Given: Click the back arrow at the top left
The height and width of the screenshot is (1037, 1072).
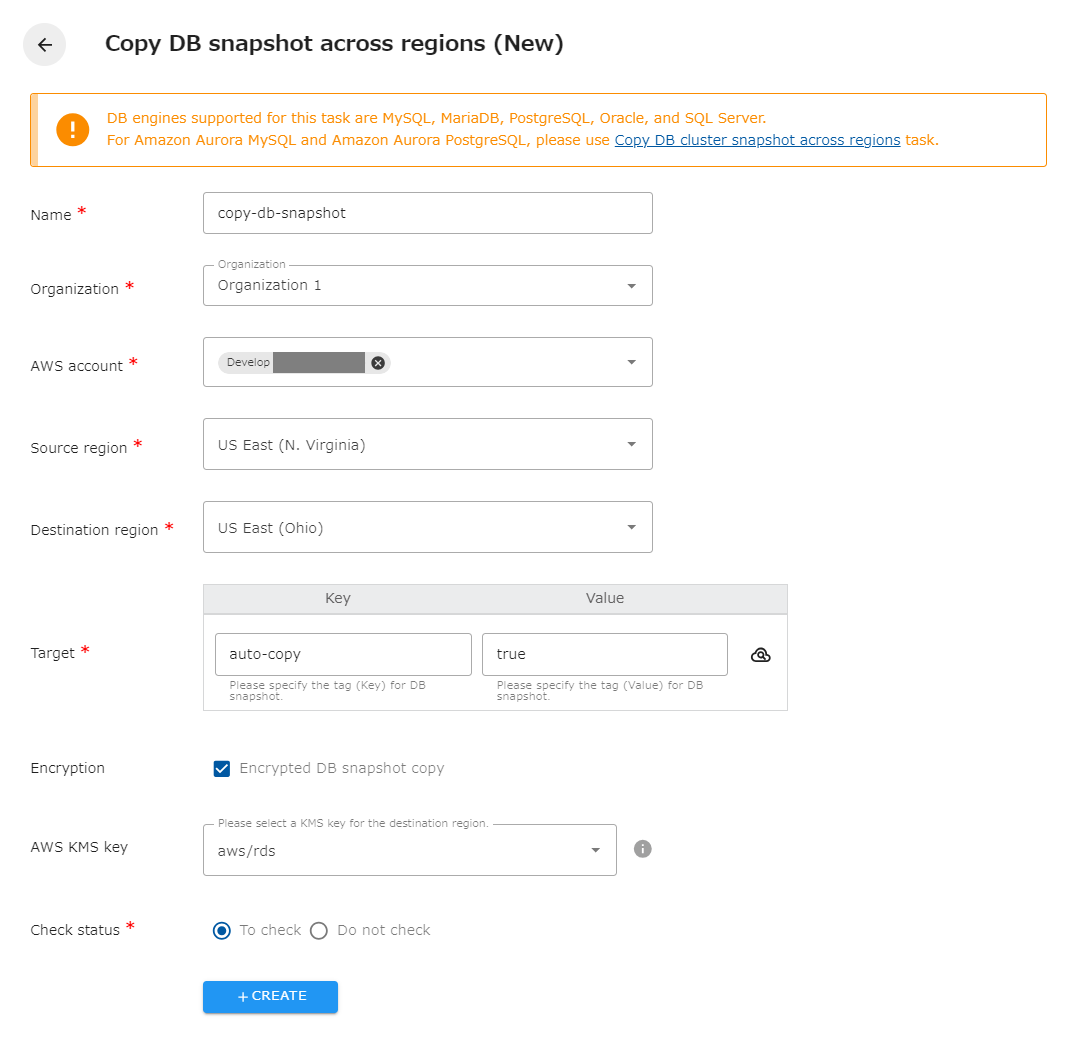Looking at the screenshot, I should [44, 44].
